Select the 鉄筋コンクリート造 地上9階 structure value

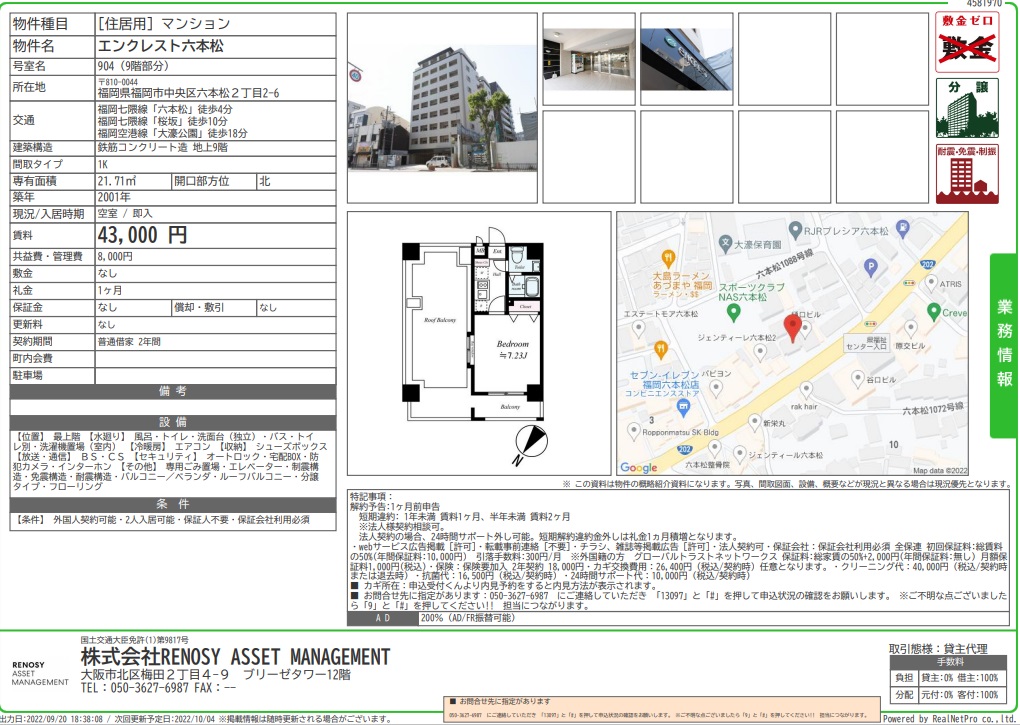coord(163,148)
